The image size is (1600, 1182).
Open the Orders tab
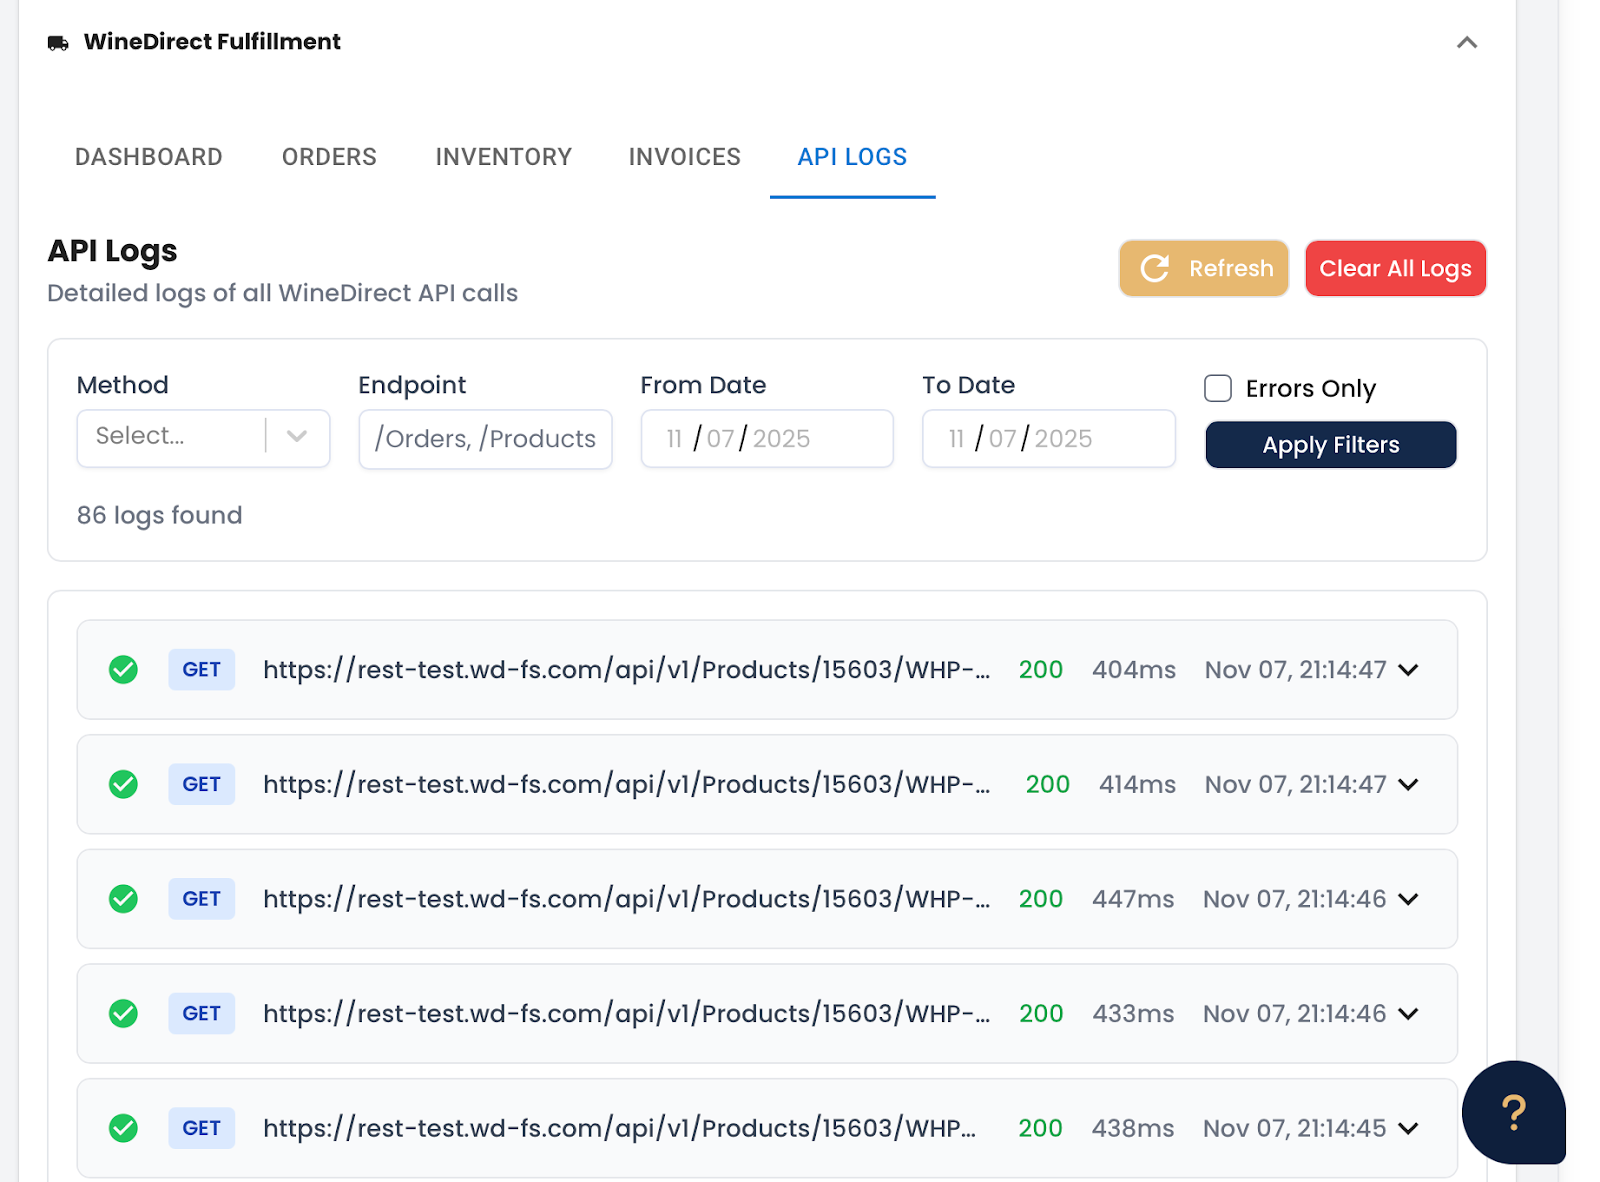[x=329, y=157]
